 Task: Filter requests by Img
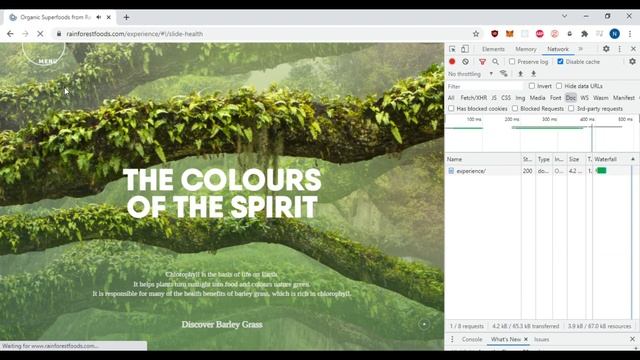520,98
